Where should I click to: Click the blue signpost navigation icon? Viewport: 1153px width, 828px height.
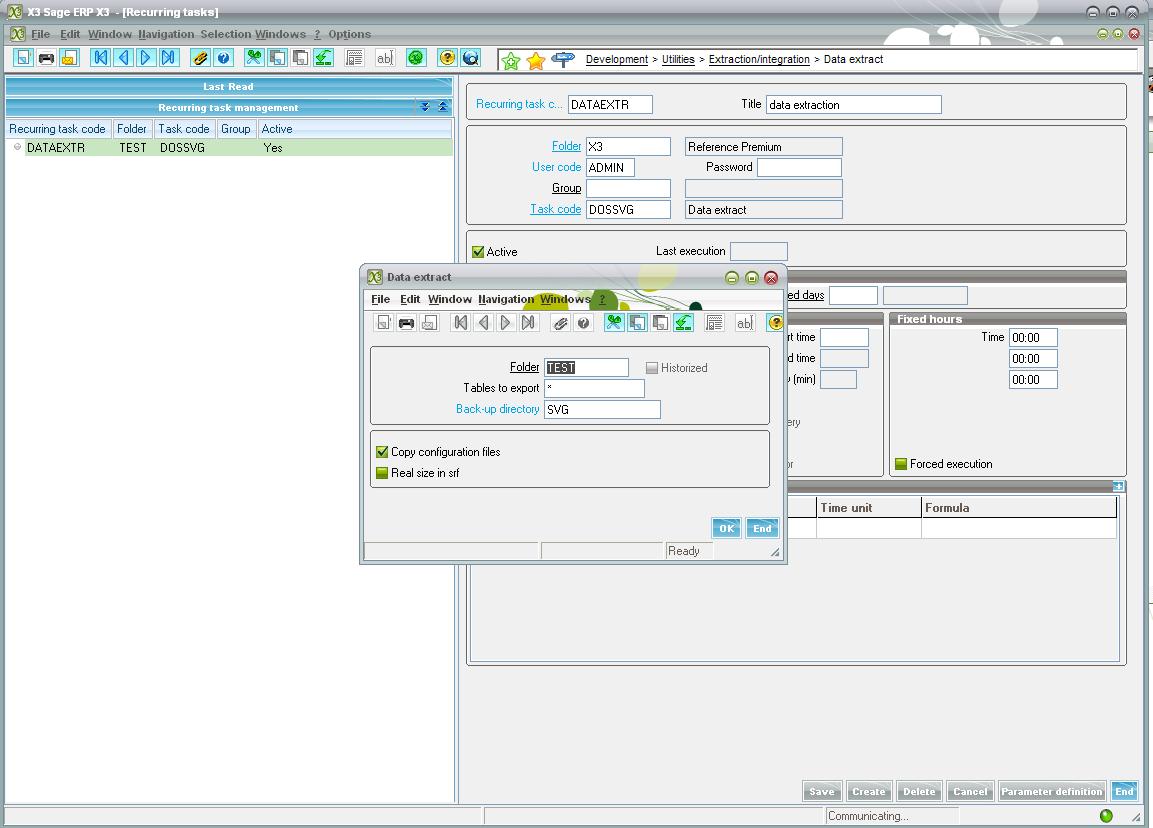click(563, 60)
